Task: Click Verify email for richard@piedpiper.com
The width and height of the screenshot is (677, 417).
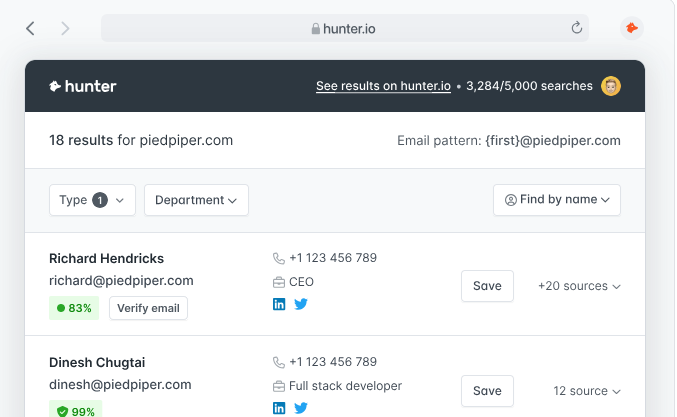Action: point(148,308)
